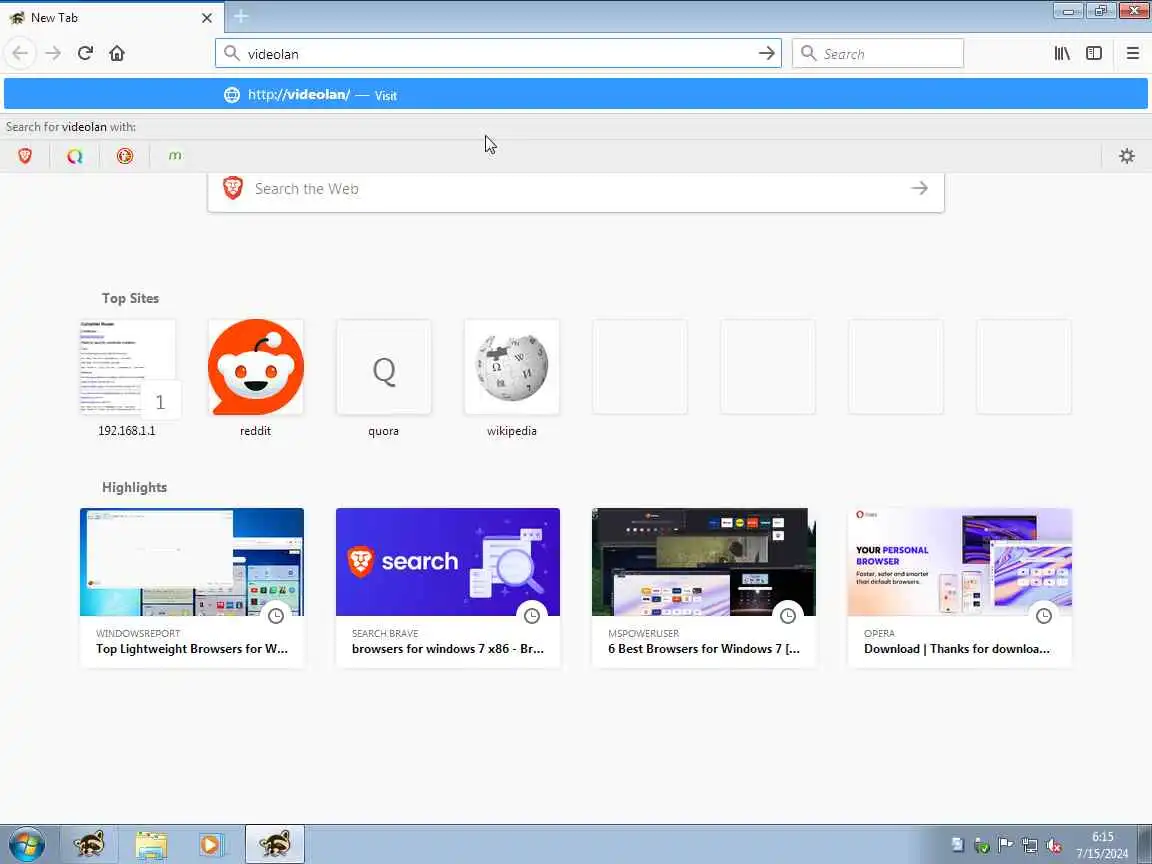1152x864 pixels.
Task: Launch media player from taskbar
Action: (212, 844)
